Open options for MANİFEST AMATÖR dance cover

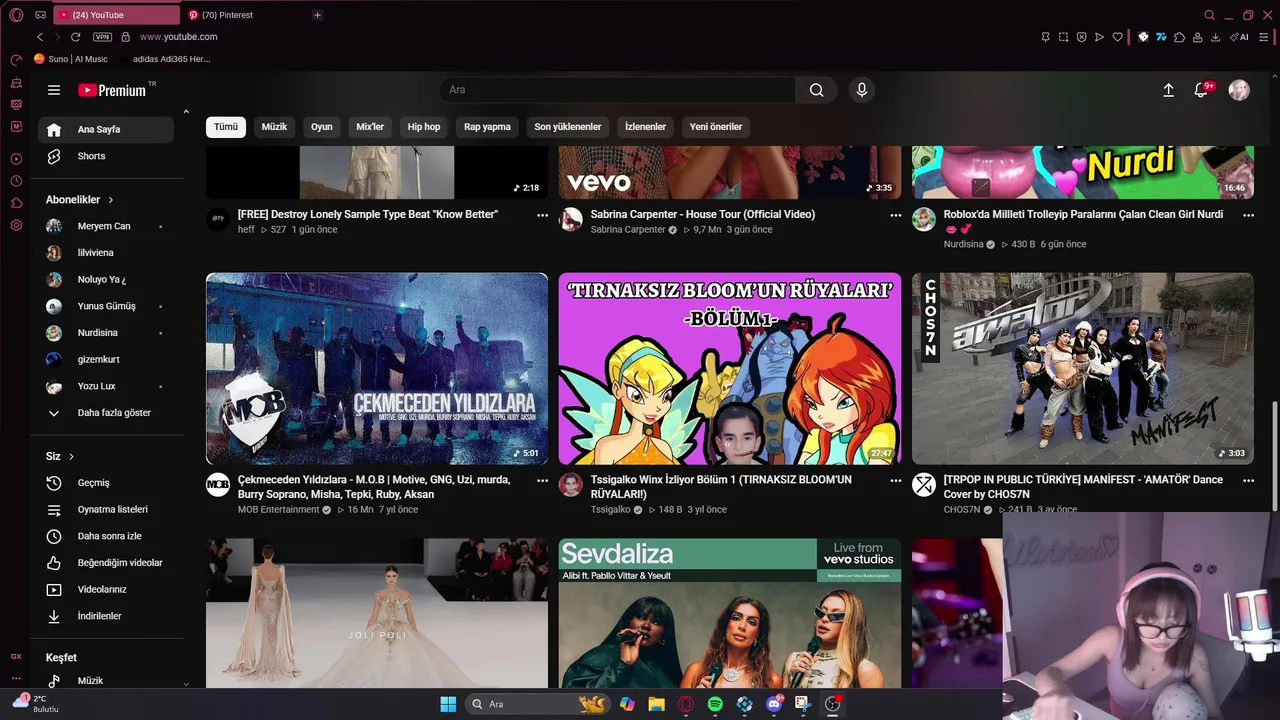pyautogui.click(x=1248, y=481)
